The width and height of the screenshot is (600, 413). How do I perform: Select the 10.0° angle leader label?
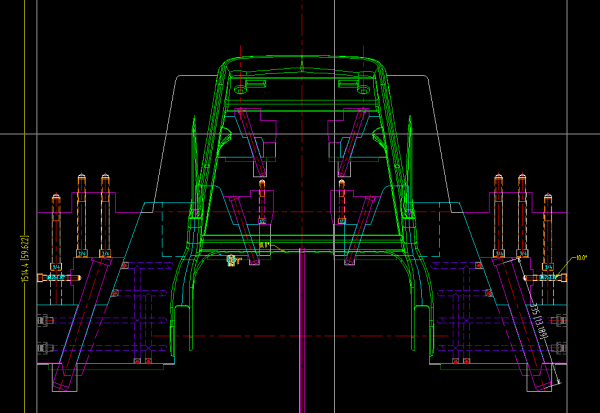click(x=581, y=258)
